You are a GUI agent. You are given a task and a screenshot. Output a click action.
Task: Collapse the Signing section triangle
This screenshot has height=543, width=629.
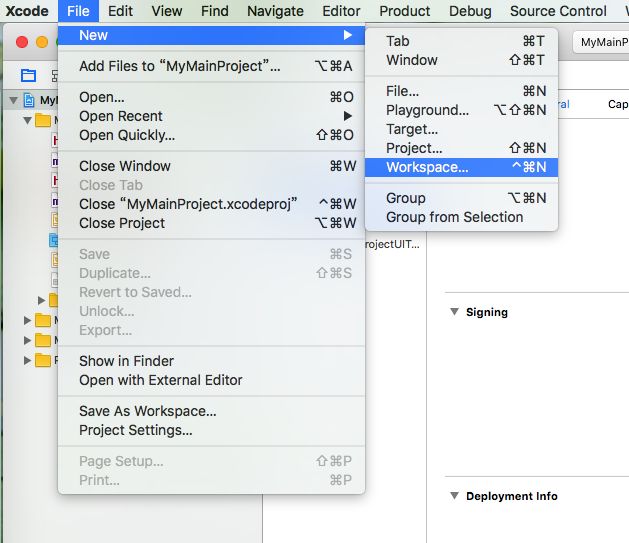point(454,312)
